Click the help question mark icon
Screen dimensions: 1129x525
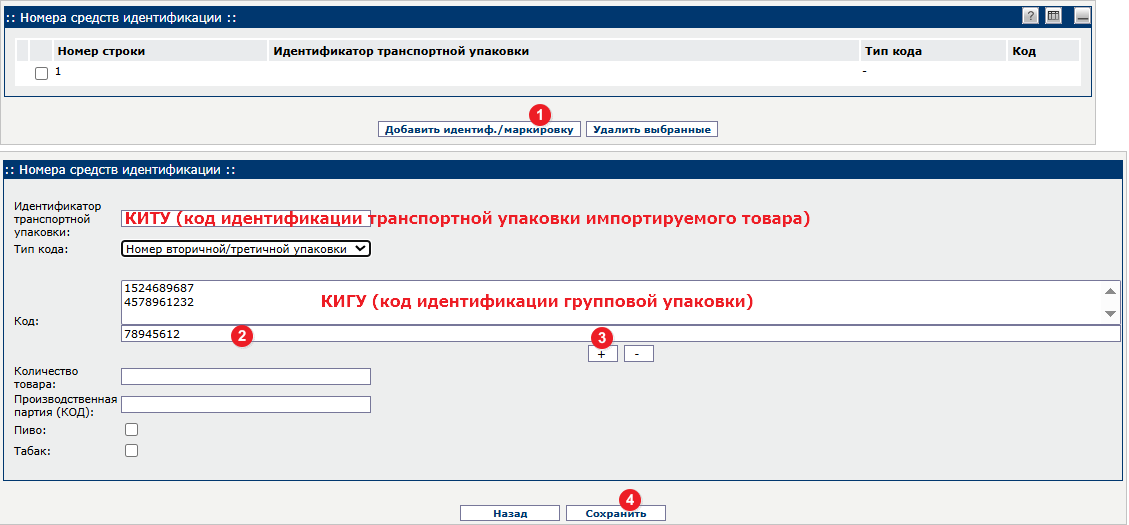coord(1030,16)
